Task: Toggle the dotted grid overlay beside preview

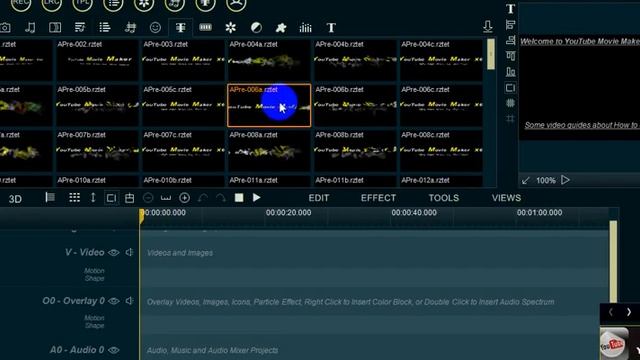Action: tap(511, 103)
